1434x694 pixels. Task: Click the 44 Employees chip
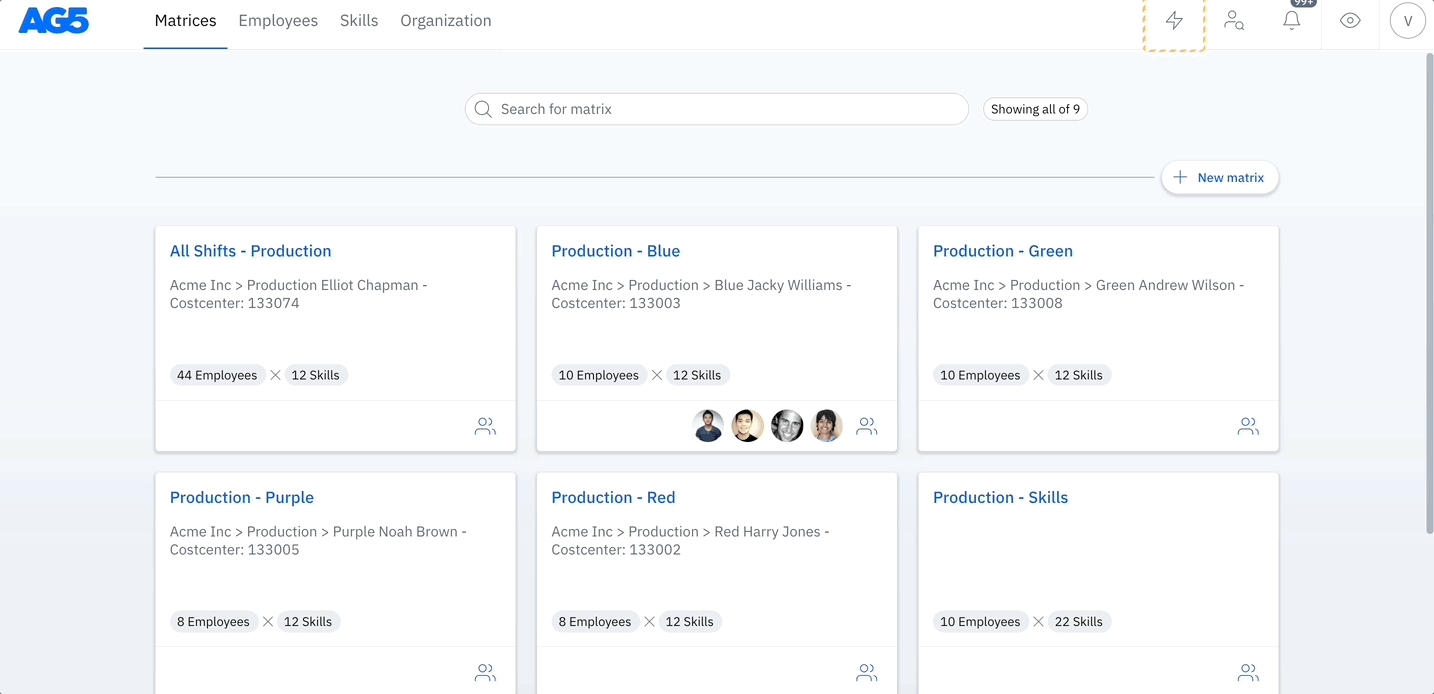click(x=217, y=375)
